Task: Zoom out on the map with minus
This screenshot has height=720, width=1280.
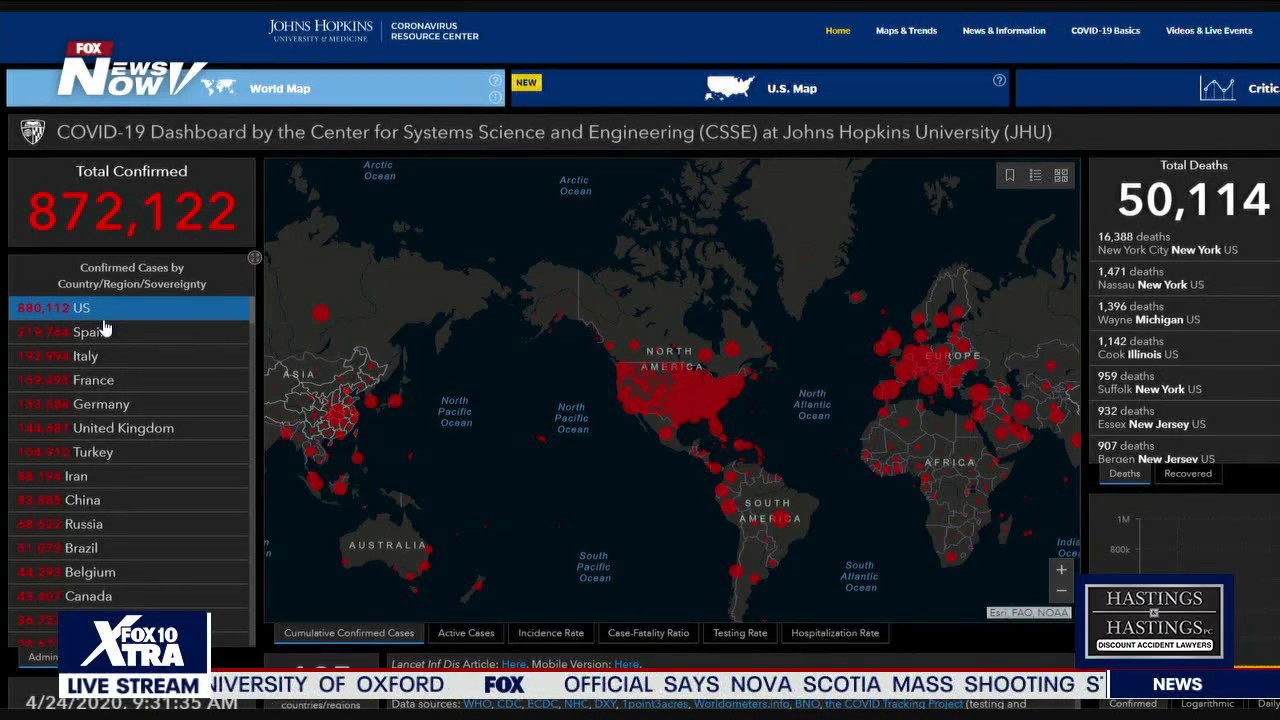Action: tap(1061, 591)
